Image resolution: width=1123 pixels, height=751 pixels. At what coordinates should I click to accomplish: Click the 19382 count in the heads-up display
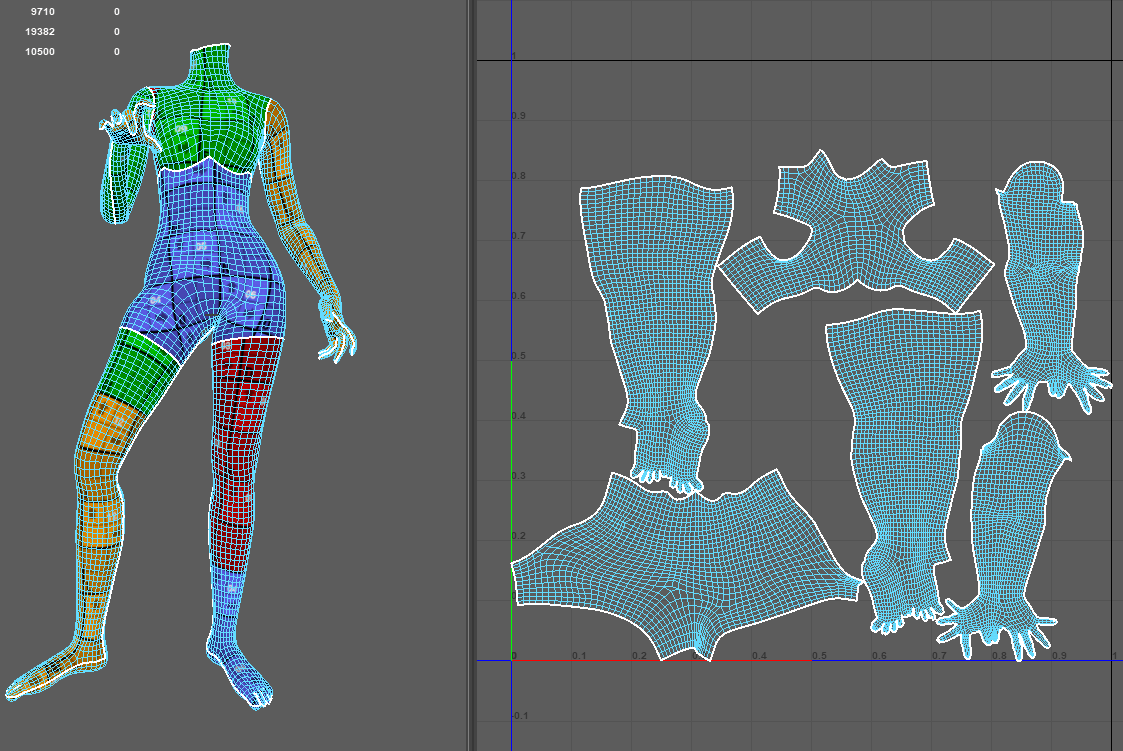40,32
